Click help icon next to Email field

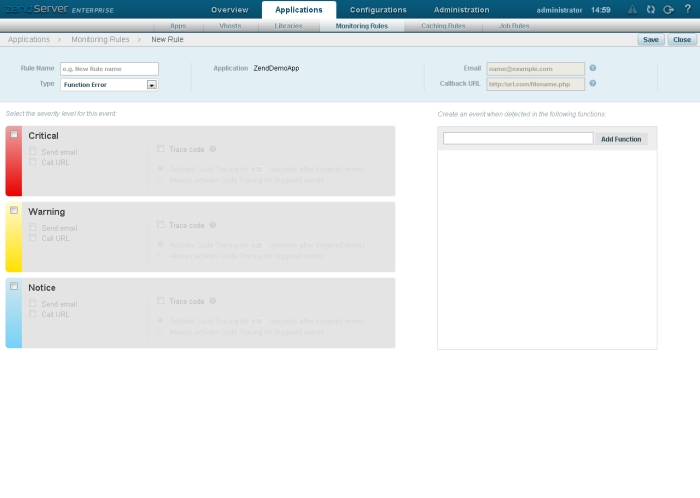[x=593, y=68]
